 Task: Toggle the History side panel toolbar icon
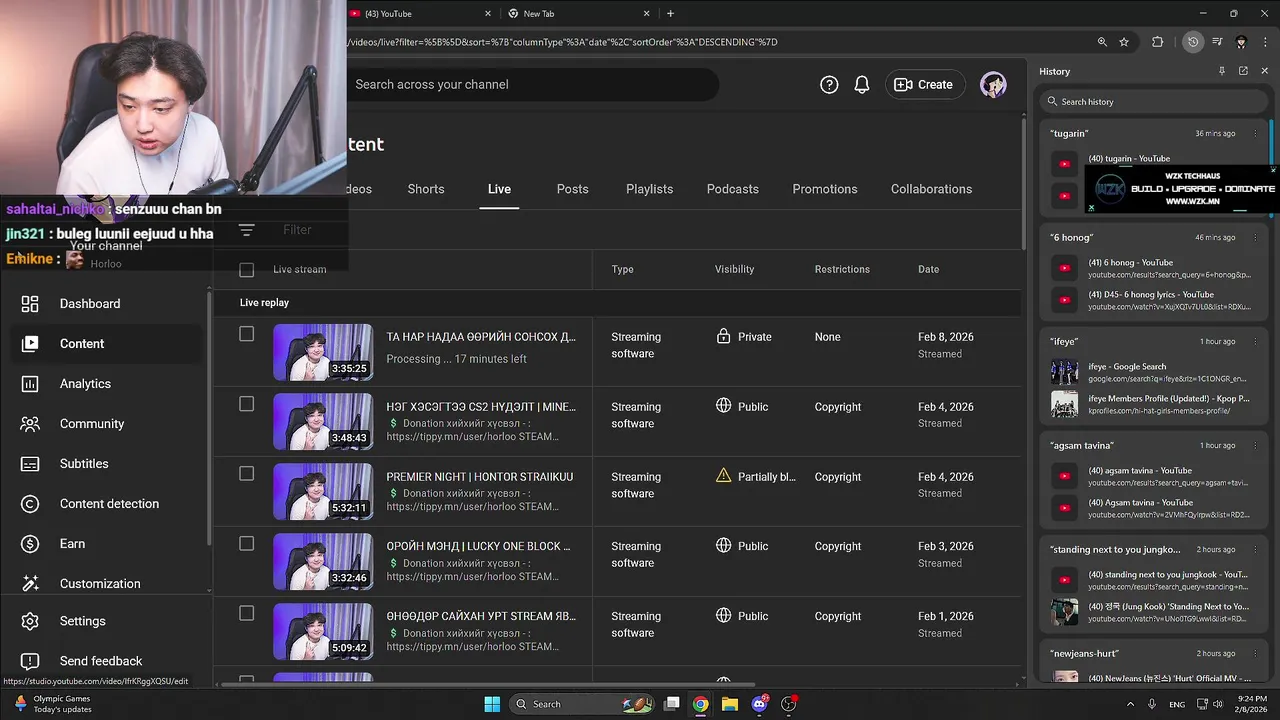coord(1192,42)
